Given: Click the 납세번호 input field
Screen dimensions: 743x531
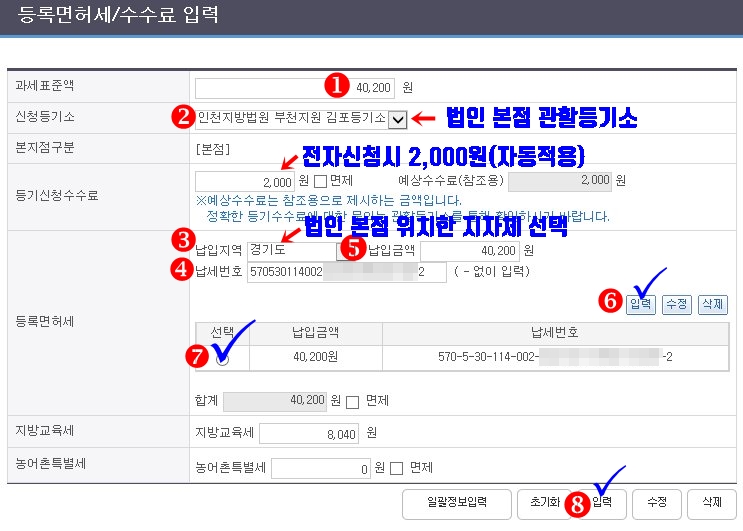Looking at the screenshot, I should [347, 272].
